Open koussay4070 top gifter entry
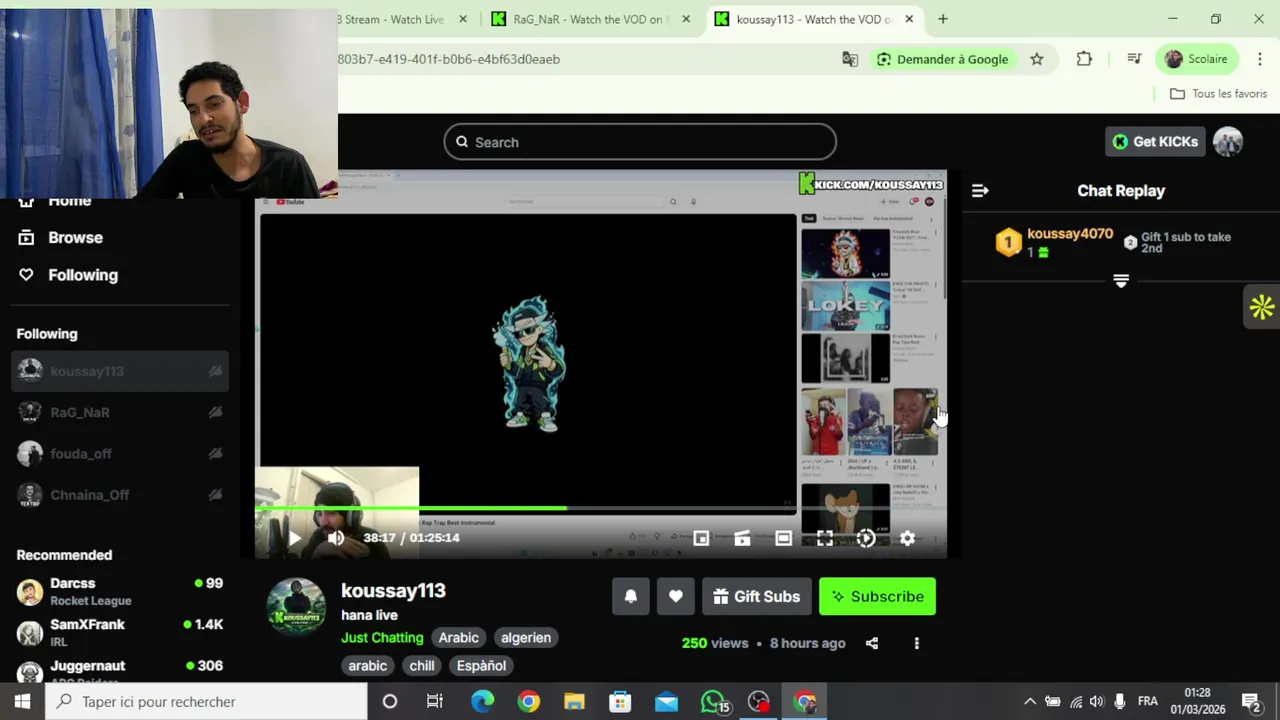The image size is (1280, 720). (1056, 242)
